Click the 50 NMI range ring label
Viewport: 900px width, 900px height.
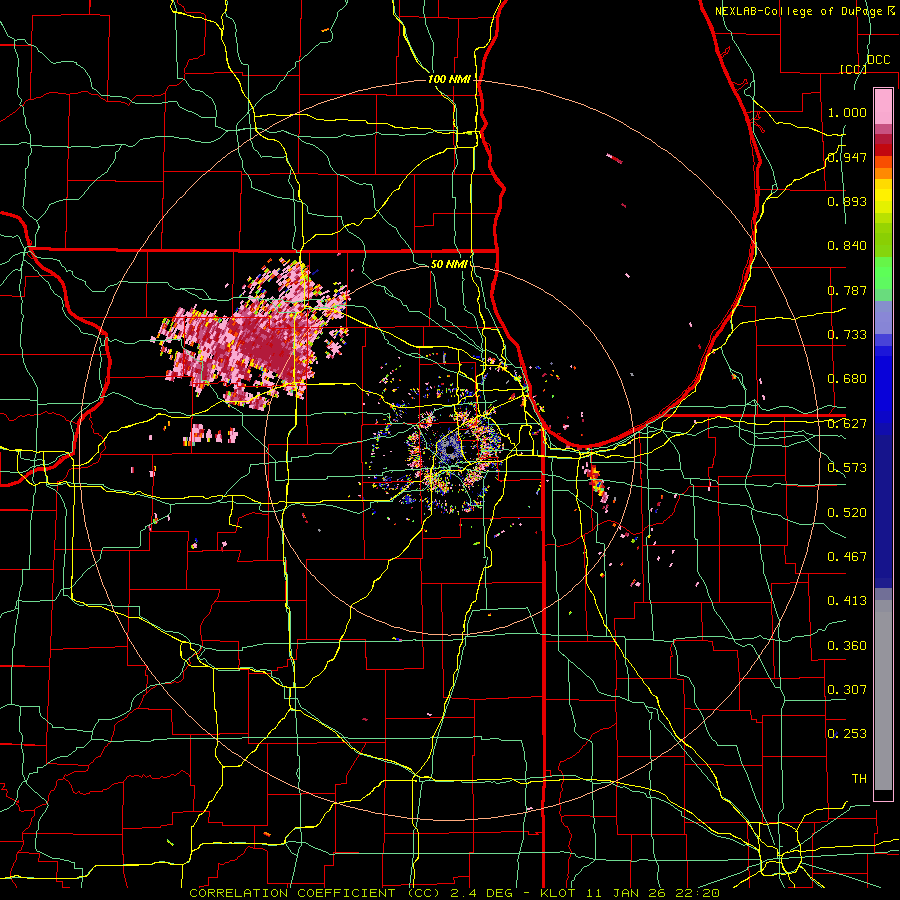[449, 264]
